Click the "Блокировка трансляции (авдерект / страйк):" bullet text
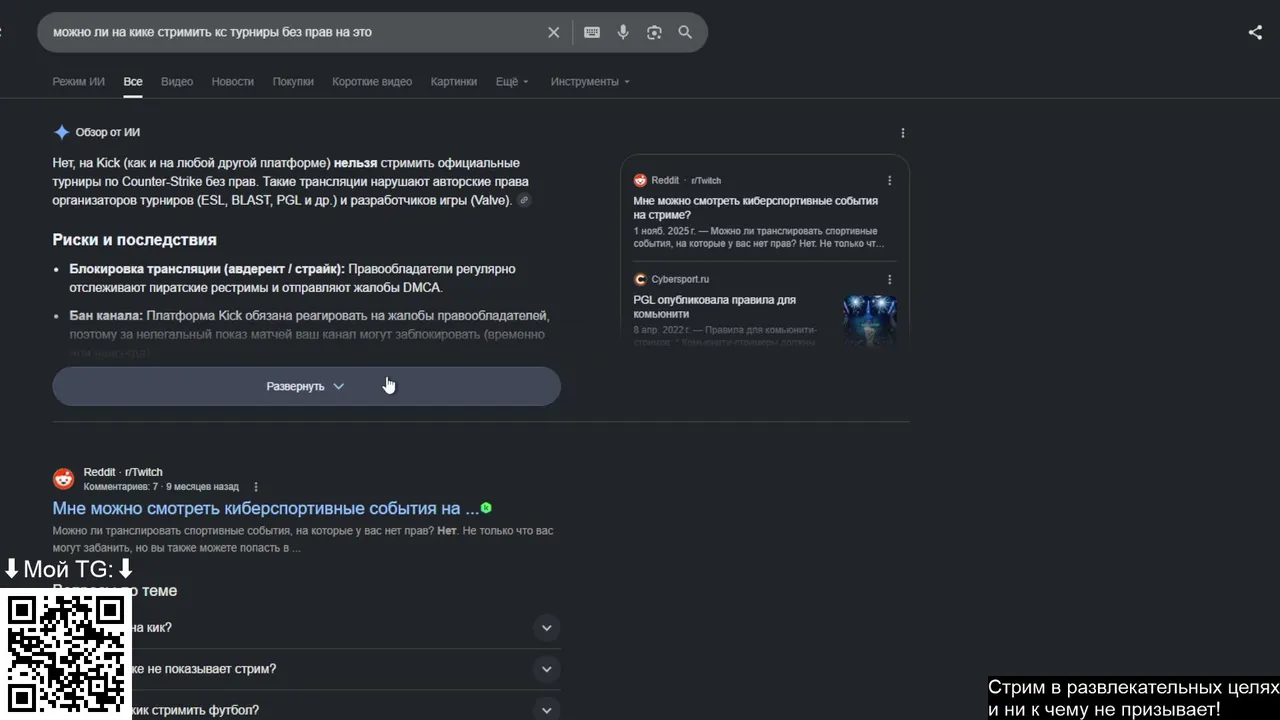Viewport: 1280px width, 720px height. pos(207,269)
